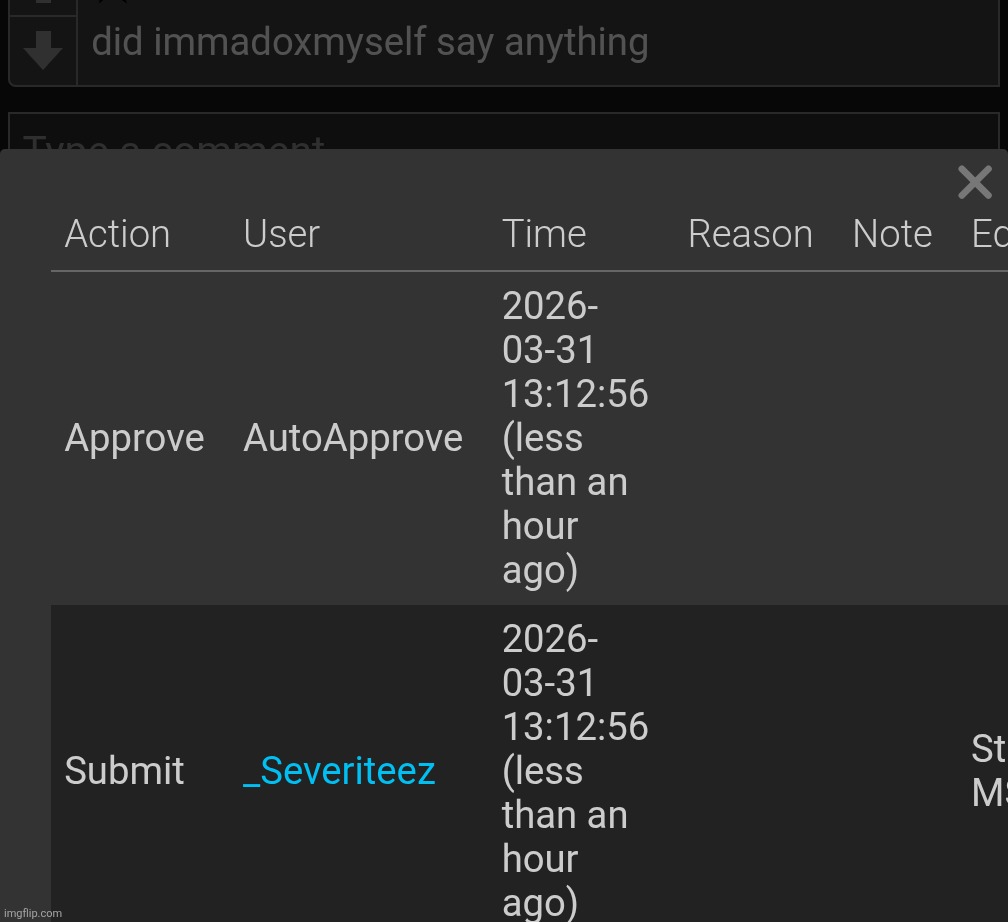1008x922 pixels.
Task: Click the cut-off Ed column header
Action: pyautogui.click(x=989, y=234)
